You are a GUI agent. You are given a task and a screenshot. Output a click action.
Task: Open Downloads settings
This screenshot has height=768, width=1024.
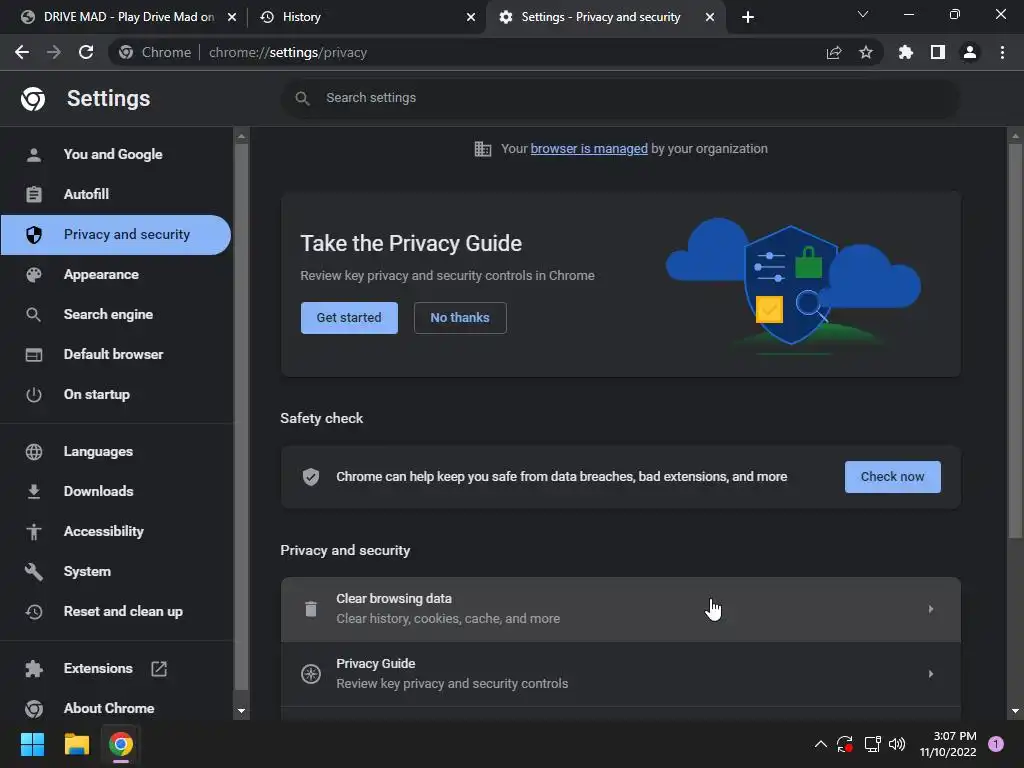116,491
